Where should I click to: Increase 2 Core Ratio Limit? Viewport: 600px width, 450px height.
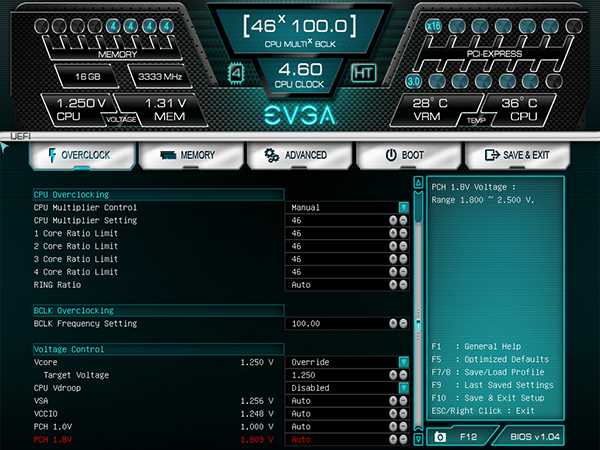click(x=393, y=246)
